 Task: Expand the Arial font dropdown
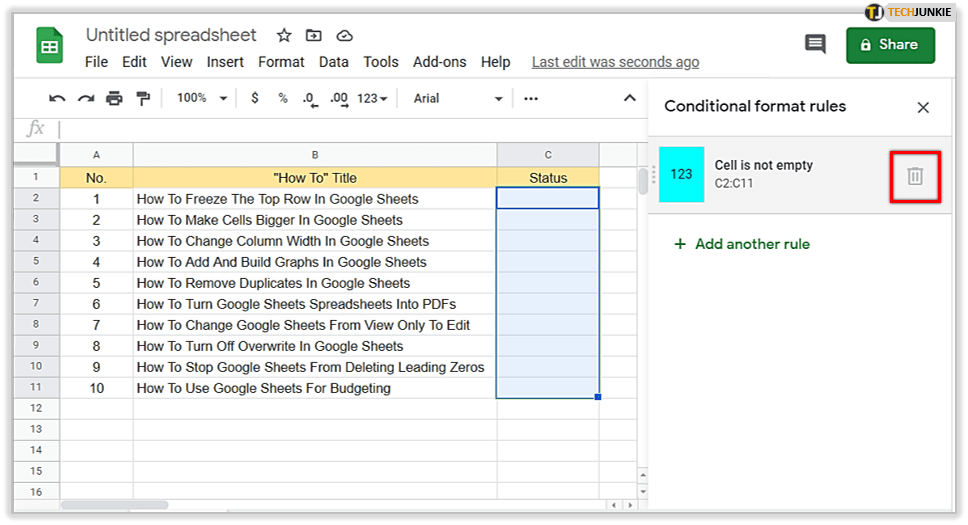point(458,98)
